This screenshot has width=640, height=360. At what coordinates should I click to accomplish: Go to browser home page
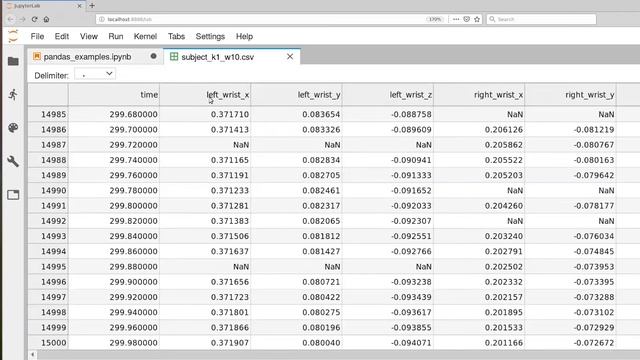[46, 19]
